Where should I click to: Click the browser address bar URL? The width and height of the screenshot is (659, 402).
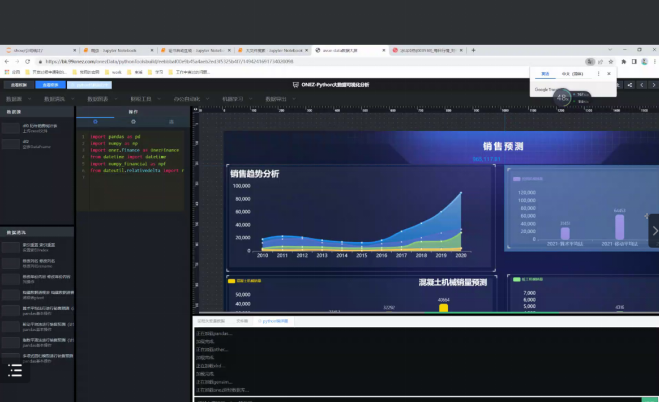pos(200,61)
